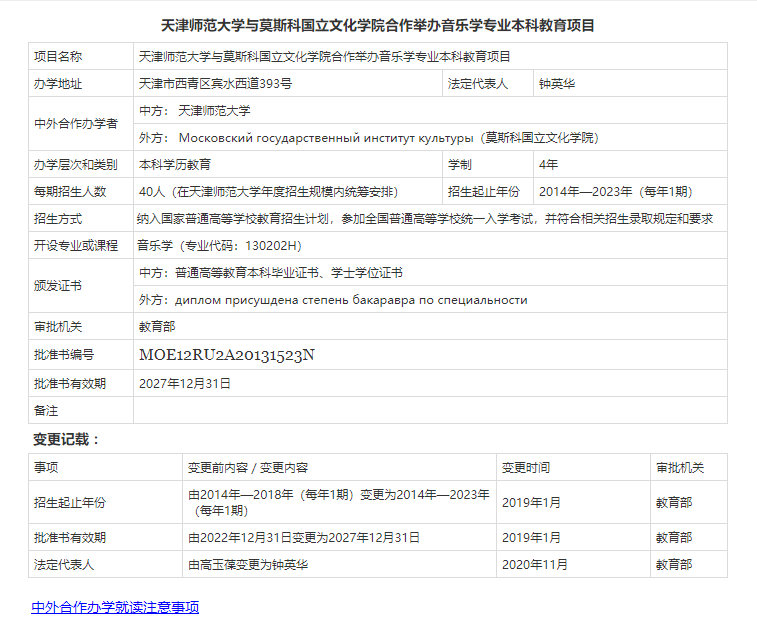
Task: Select the 开设专业或课程 label
Action: tap(76, 246)
